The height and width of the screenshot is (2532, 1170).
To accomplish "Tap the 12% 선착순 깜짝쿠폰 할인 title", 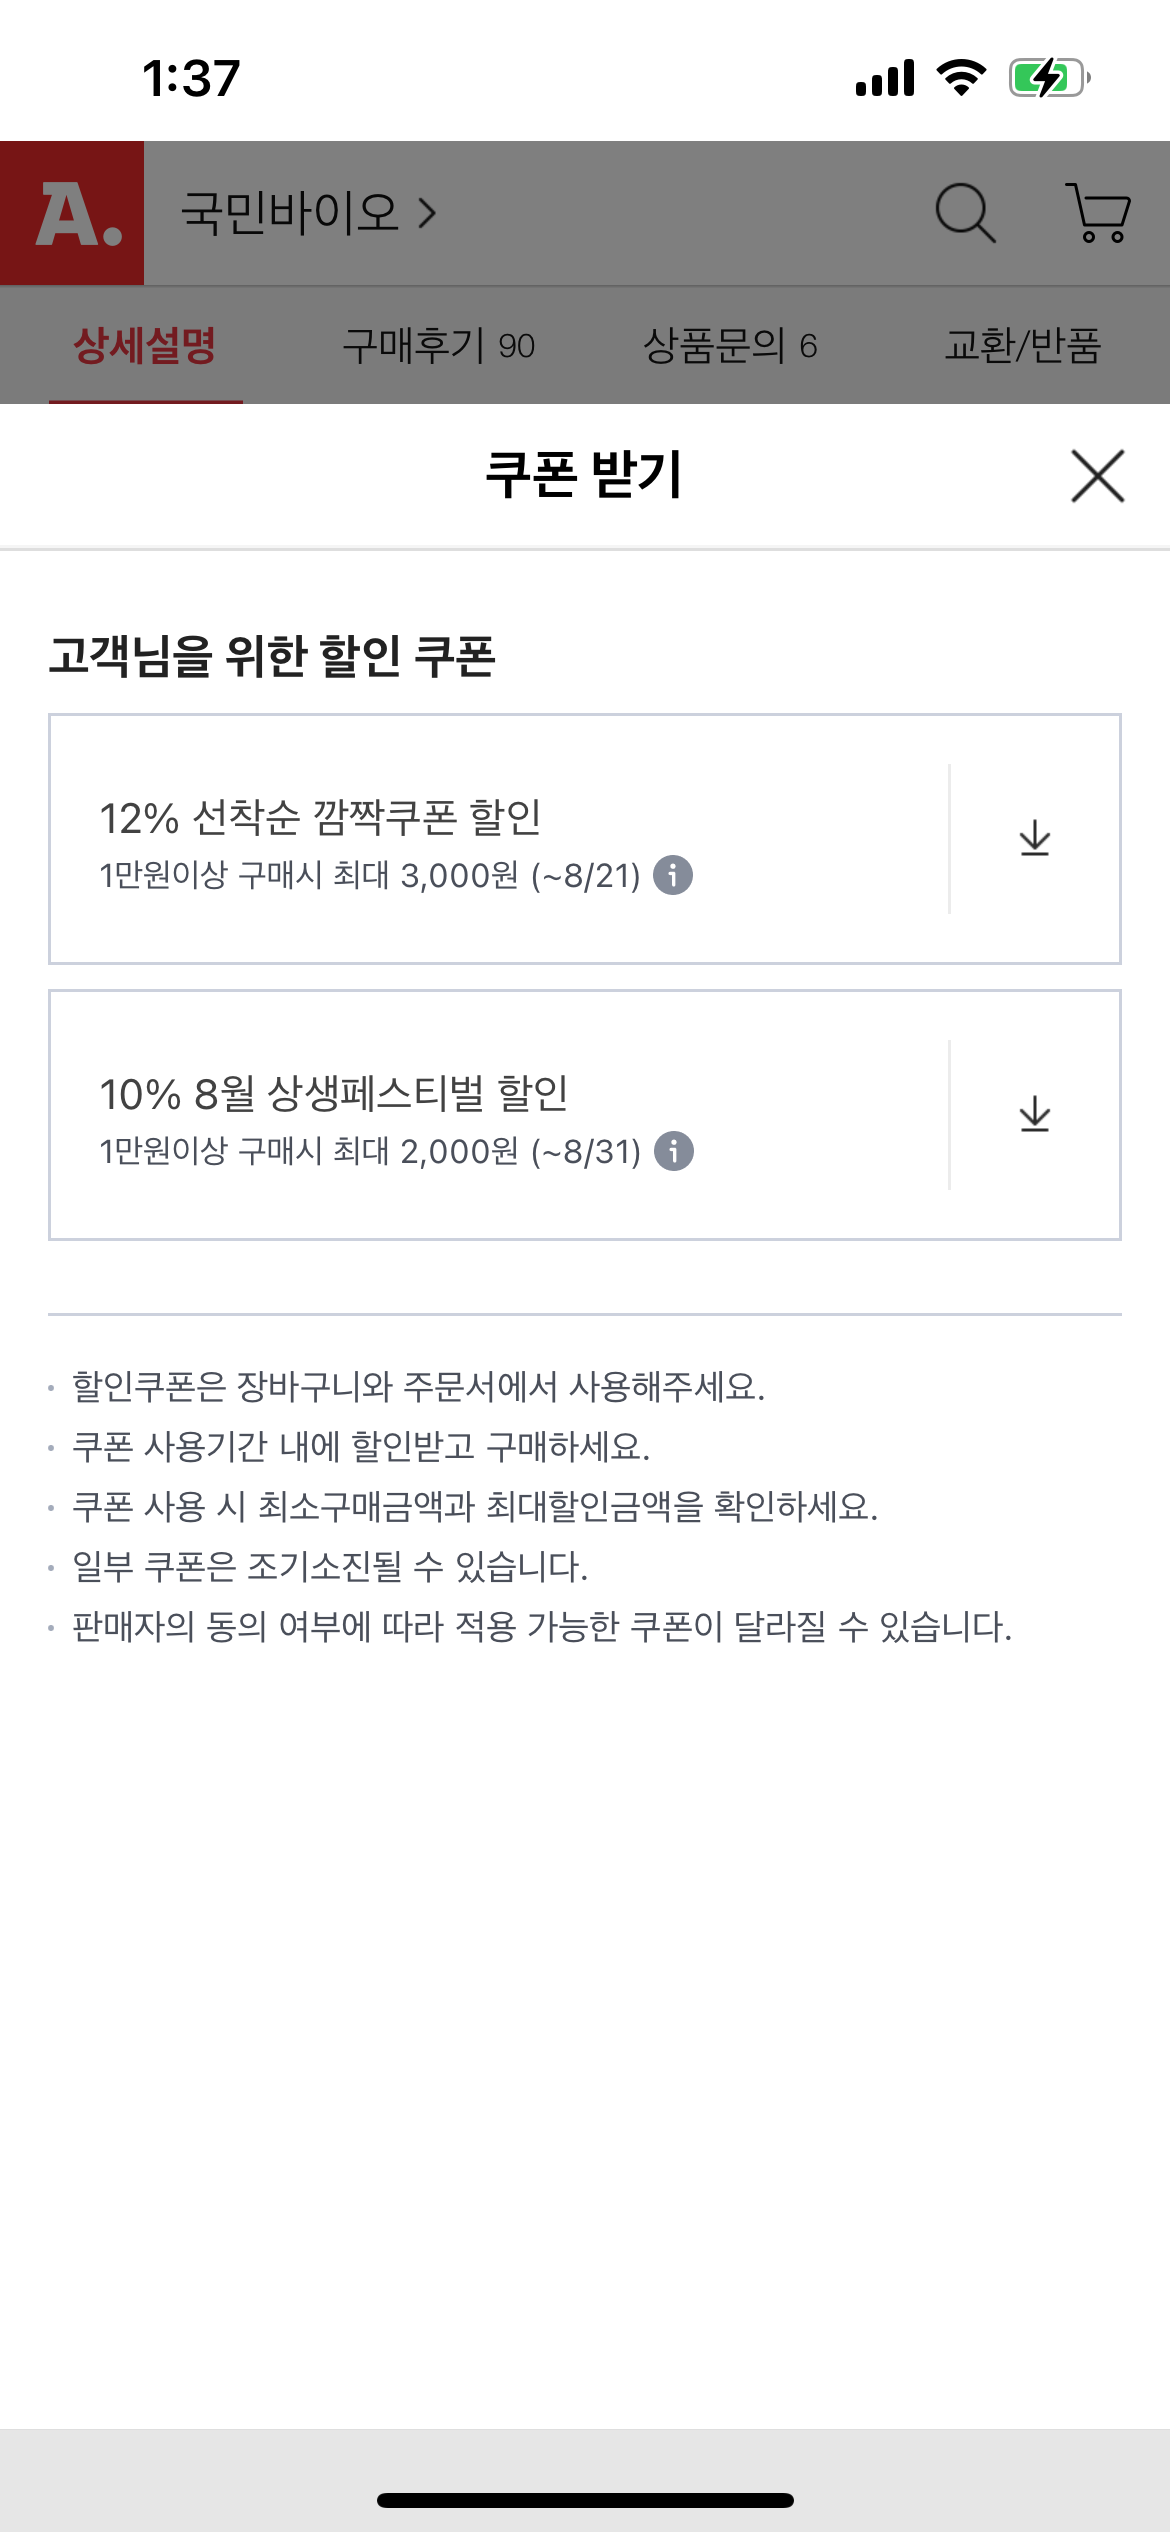I will tap(320, 818).
